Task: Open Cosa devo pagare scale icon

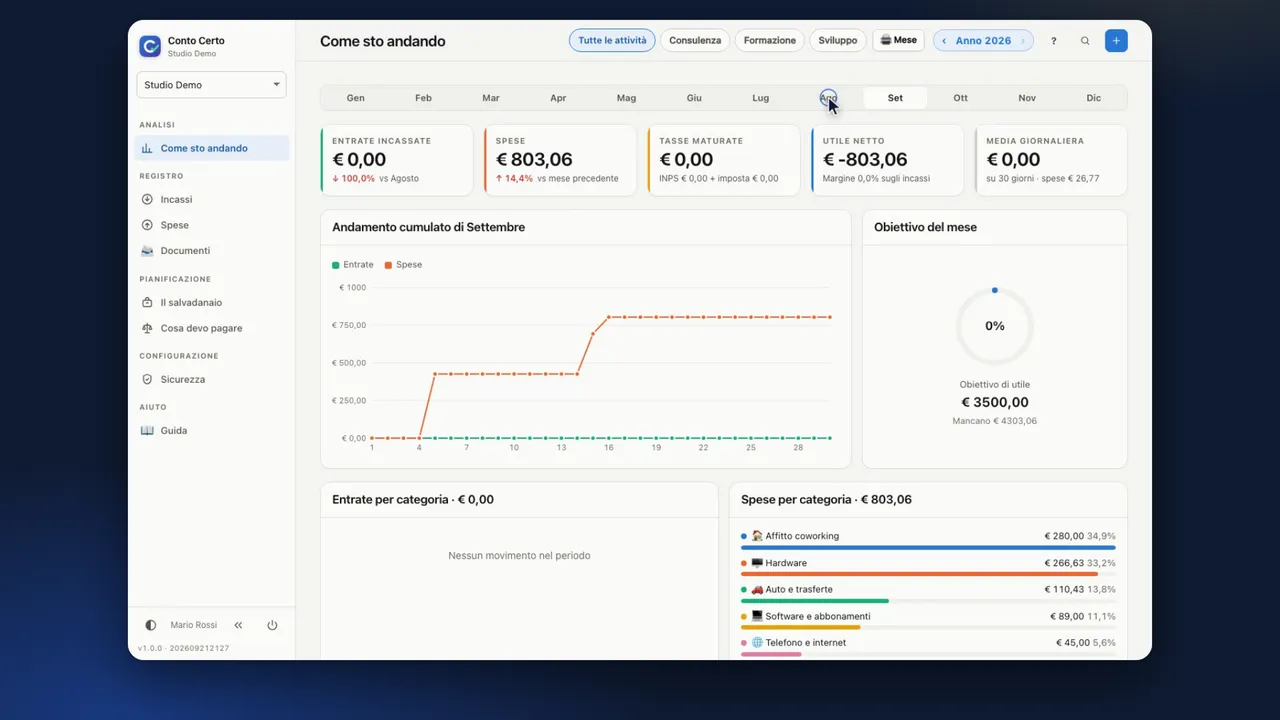Action: point(147,328)
